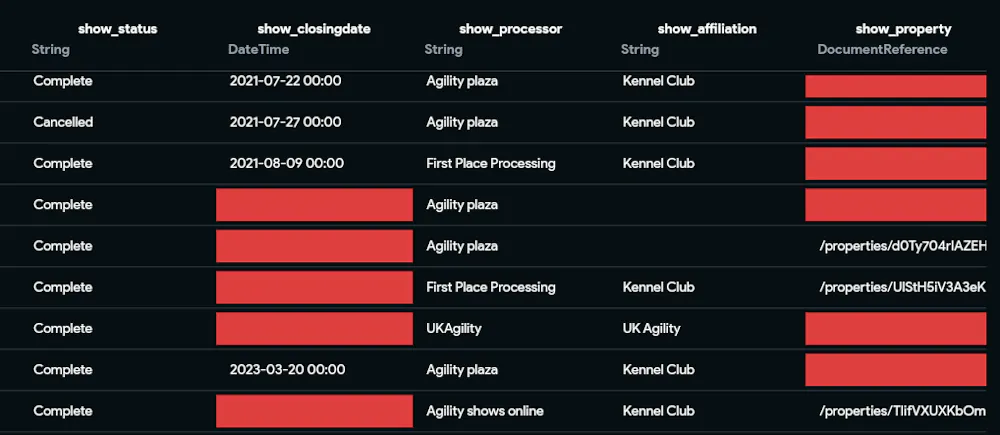Click the show_processor column header
The width and height of the screenshot is (1000, 435).
510,29
